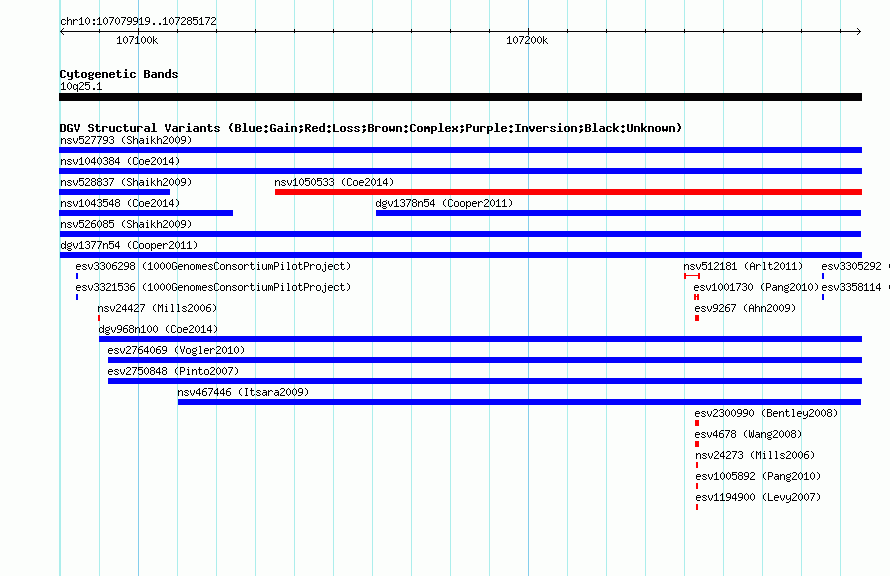Select the blue bar beneath dgv1378n54
This screenshot has width=890, height=576.
619,213
